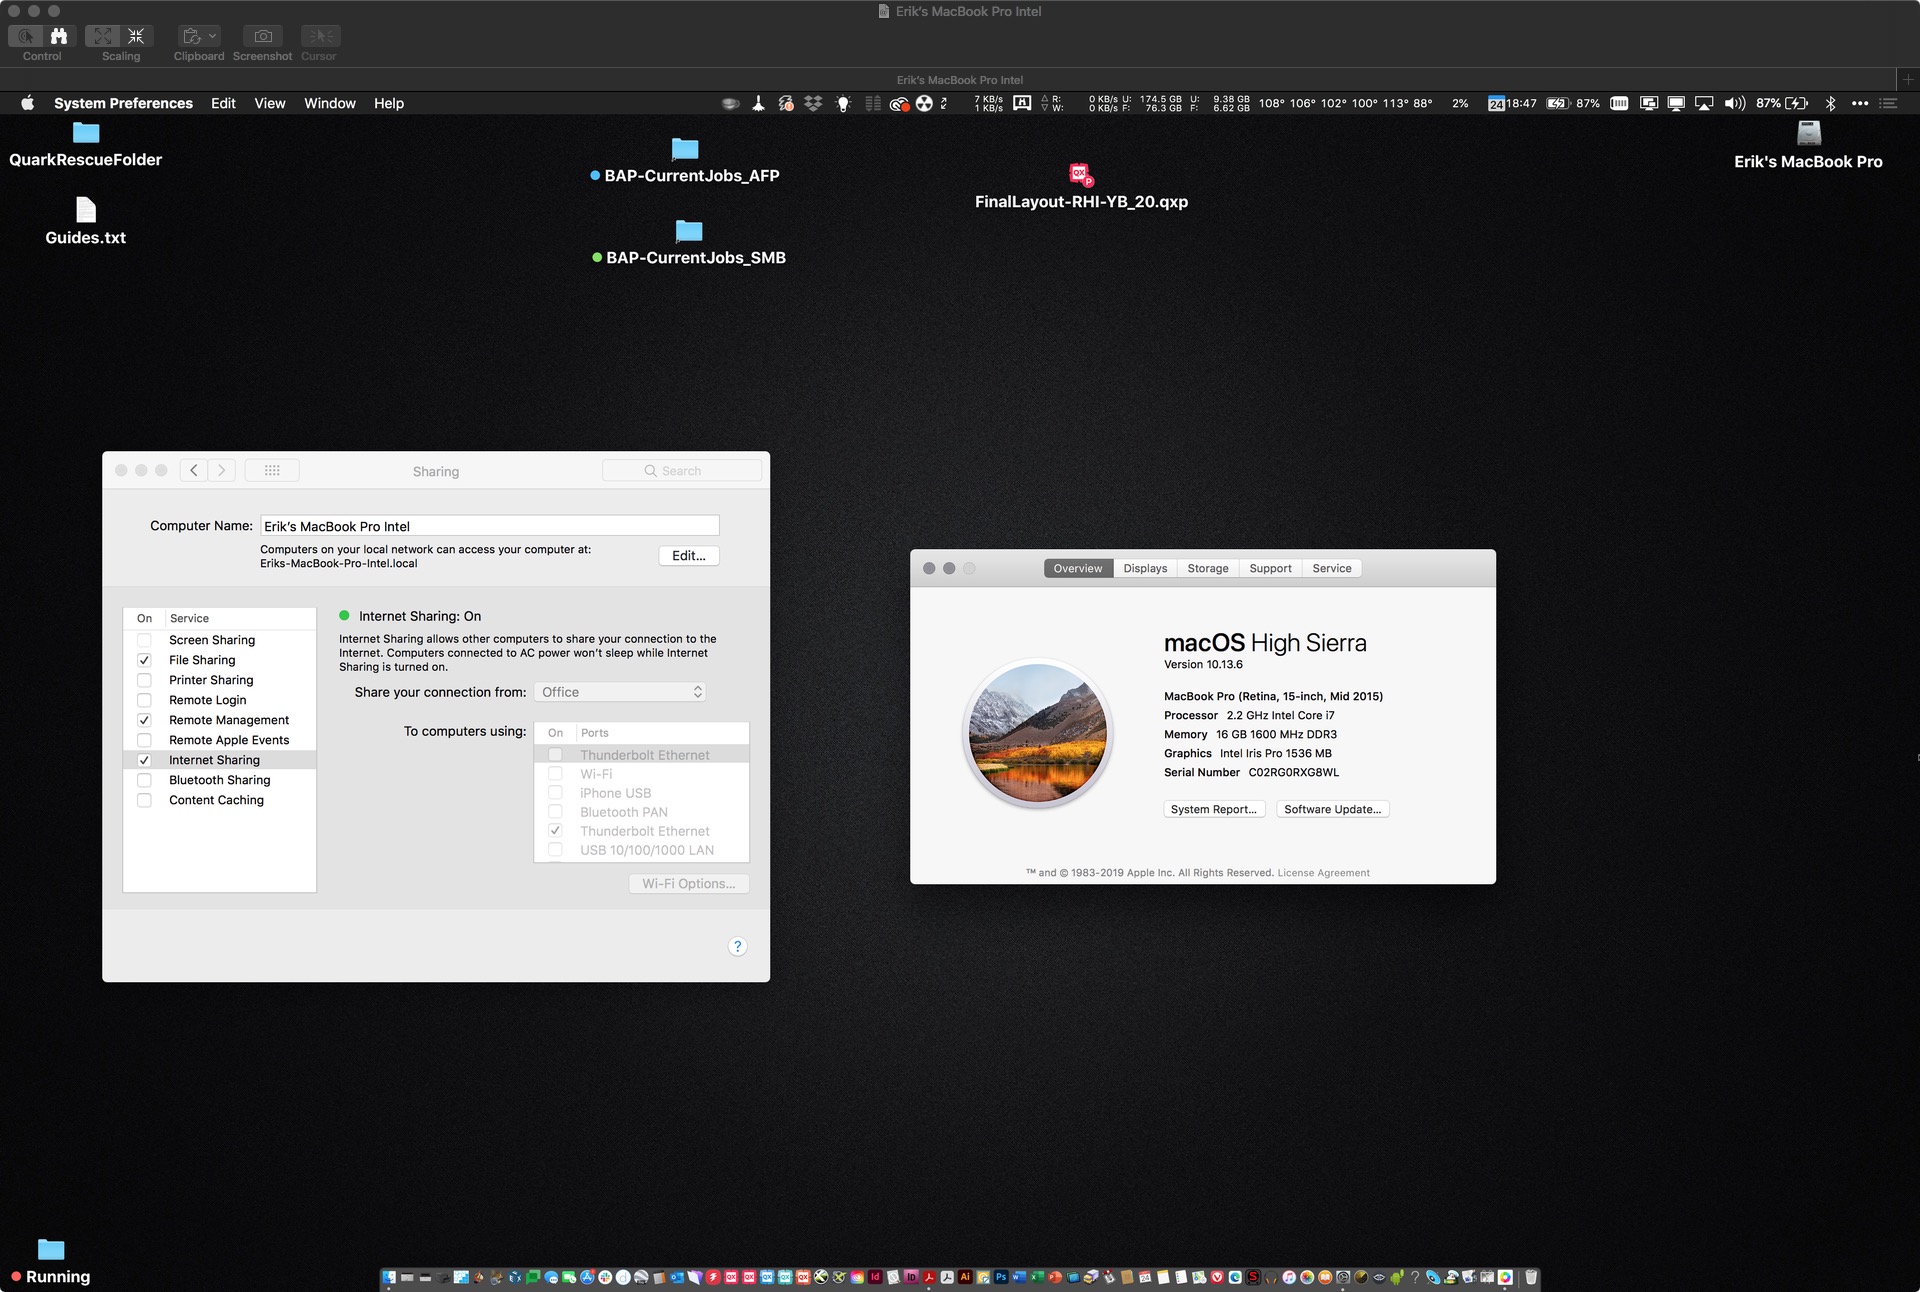Open Photos app in the Dock
Viewport: 1920px width, 1292px height.
[1307, 1277]
